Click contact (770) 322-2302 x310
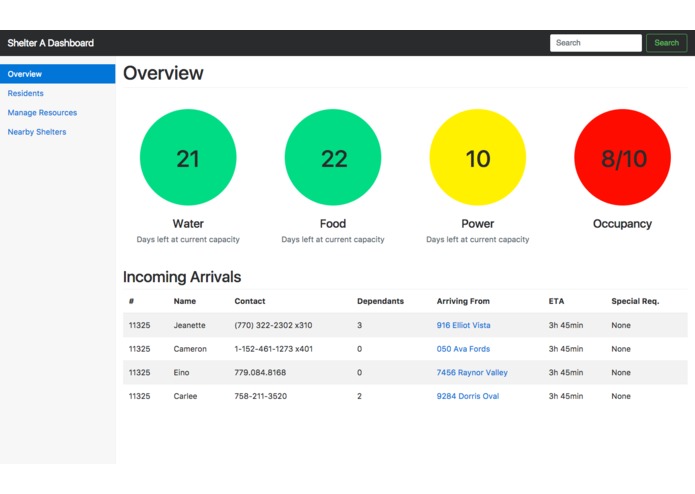Screen dimensions: 695x494 tap(273, 325)
